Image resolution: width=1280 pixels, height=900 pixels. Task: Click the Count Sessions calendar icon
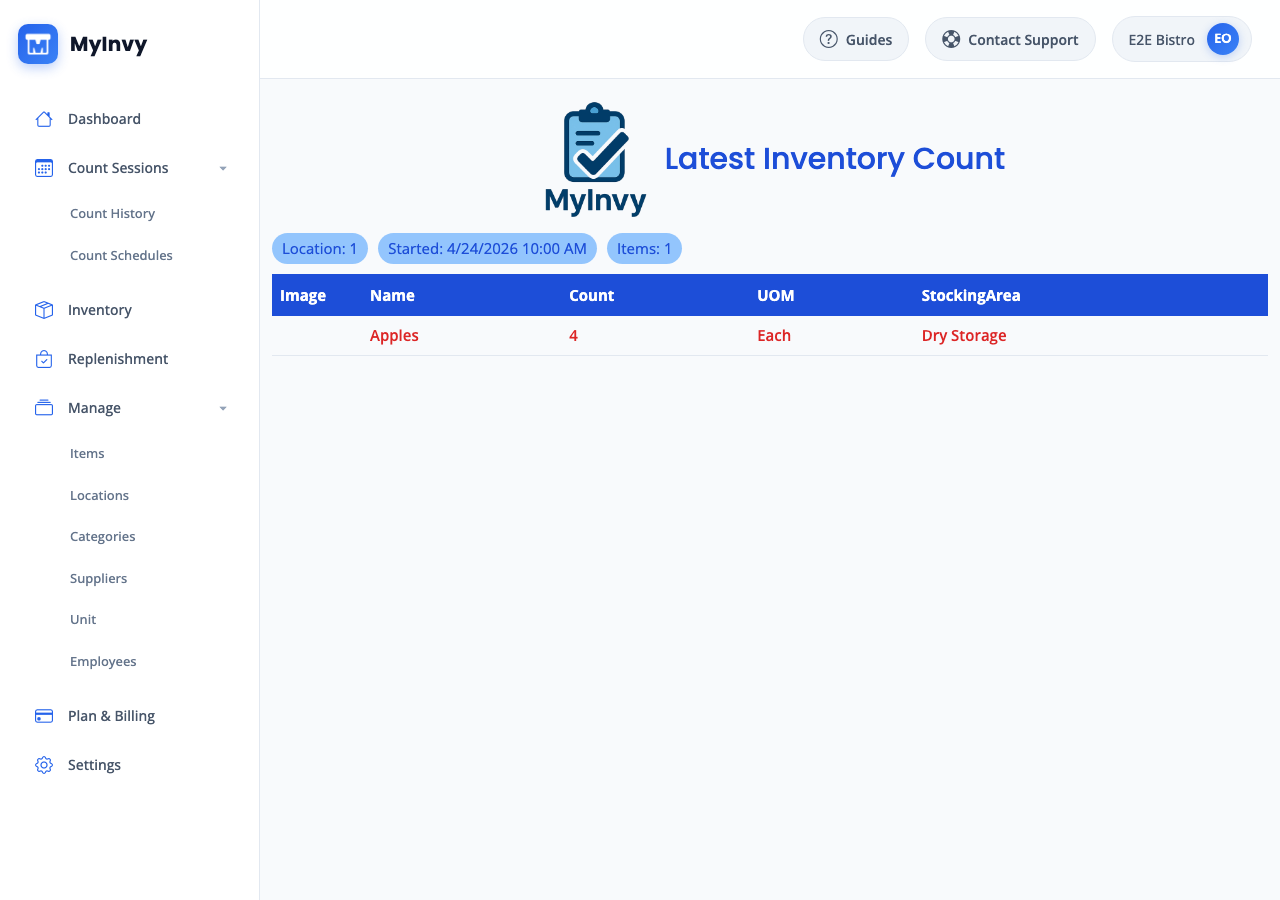(44, 168)
